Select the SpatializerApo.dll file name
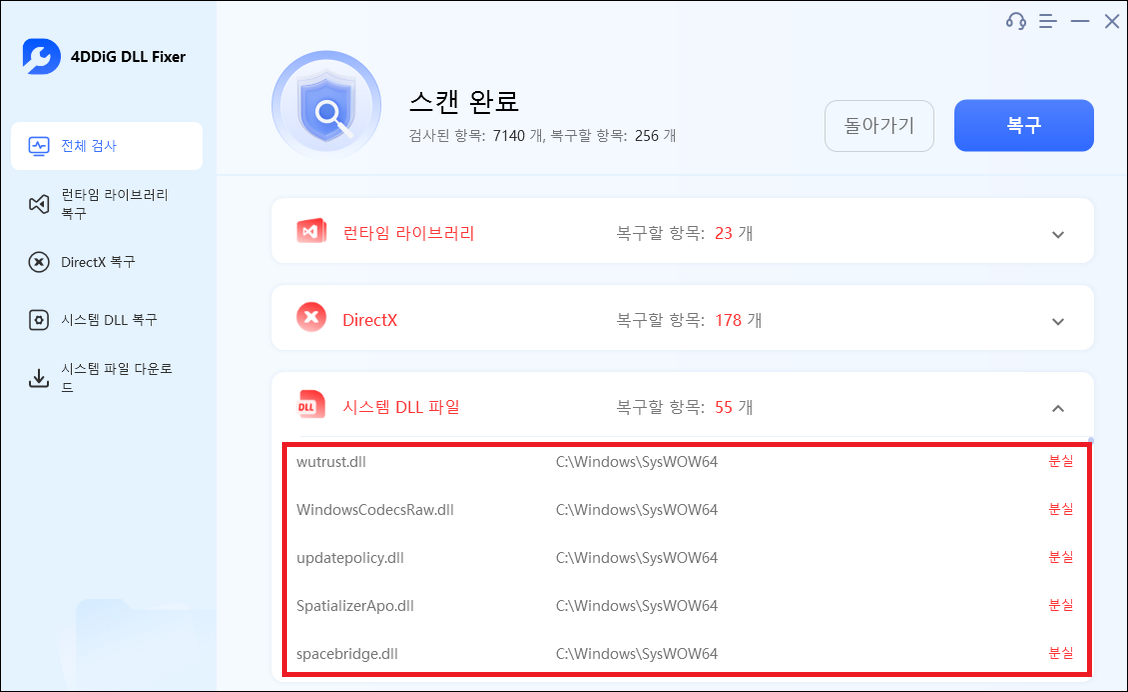This screenshot has width=1128, height=692. tap(355, 606)
